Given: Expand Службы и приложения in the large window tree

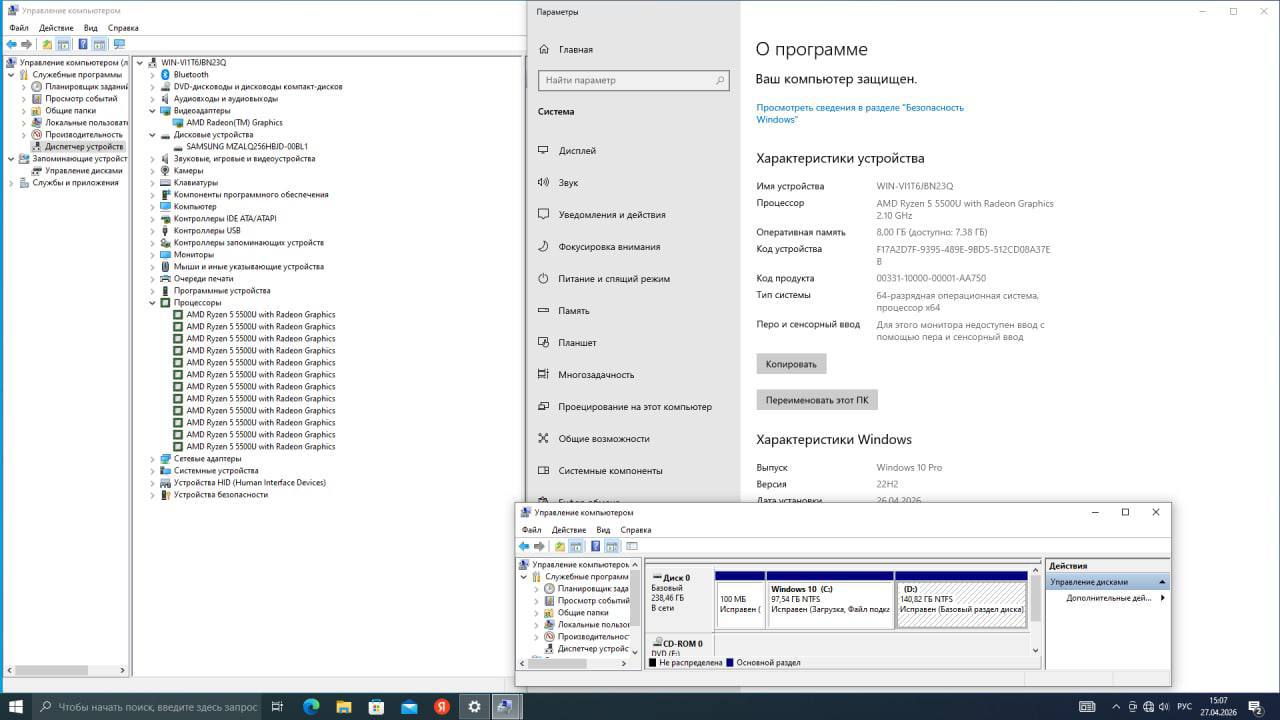Looking at the screenshot, I should coord(12,183).
